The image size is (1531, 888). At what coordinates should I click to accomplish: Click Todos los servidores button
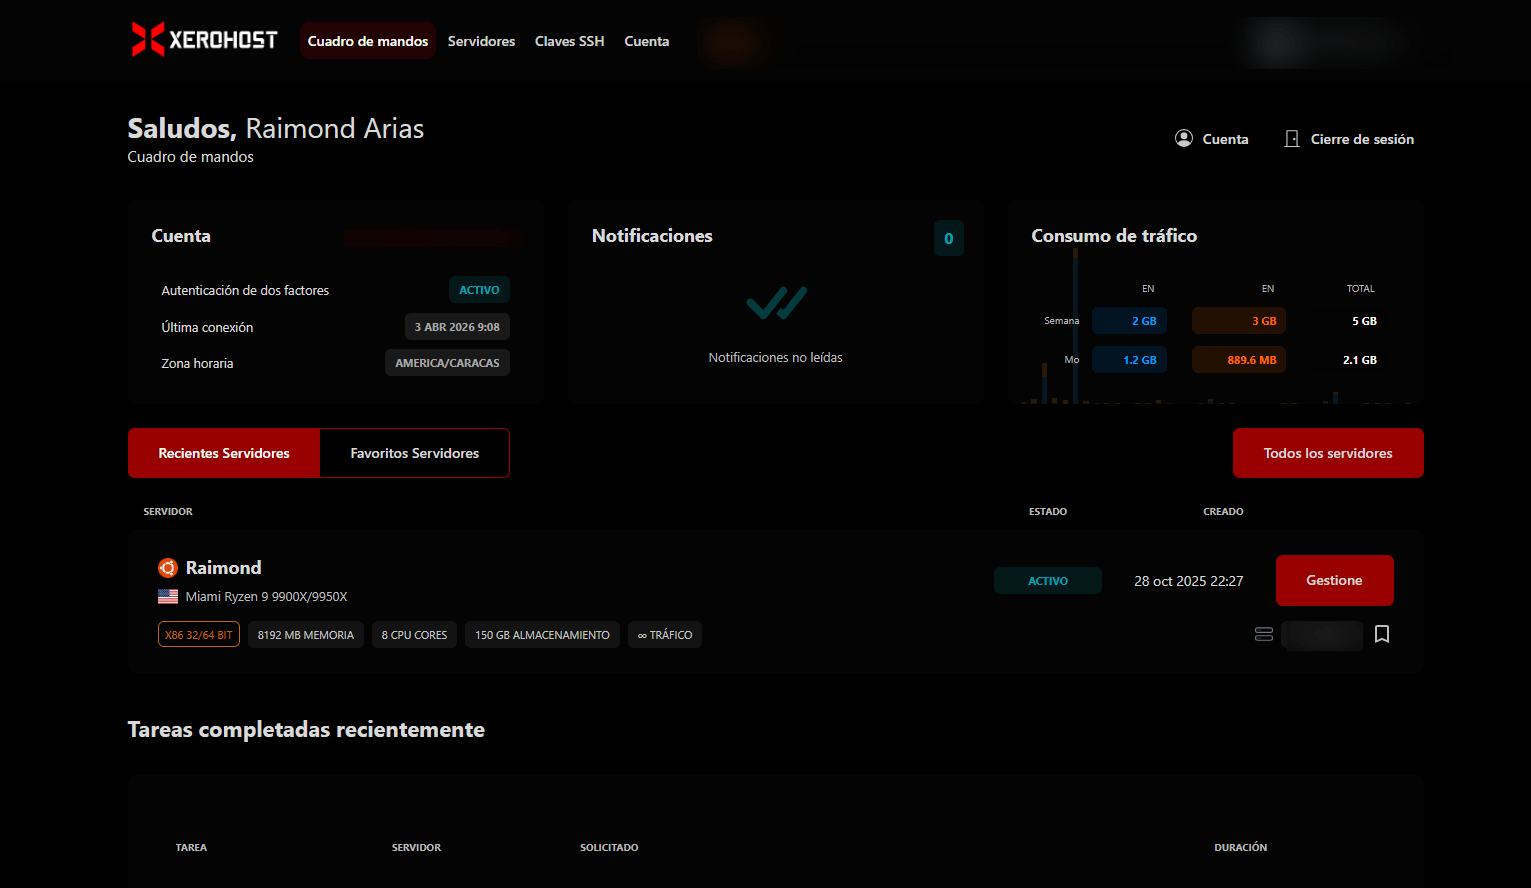coord(1328,453)
